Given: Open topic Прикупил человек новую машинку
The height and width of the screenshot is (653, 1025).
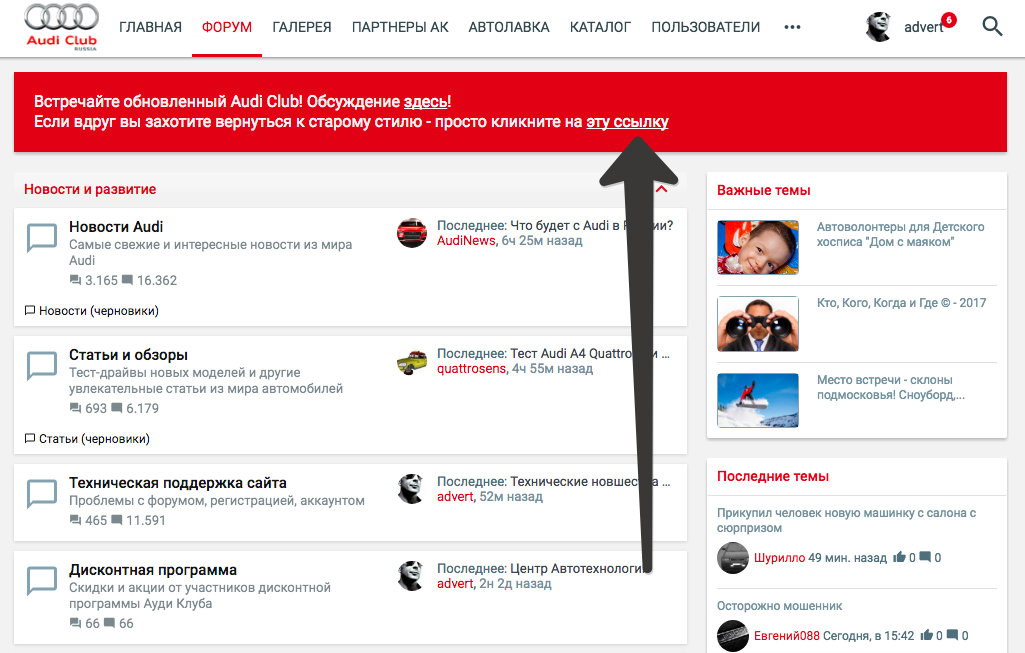Looking at the screenshot, I should click(x=847, y=520).
